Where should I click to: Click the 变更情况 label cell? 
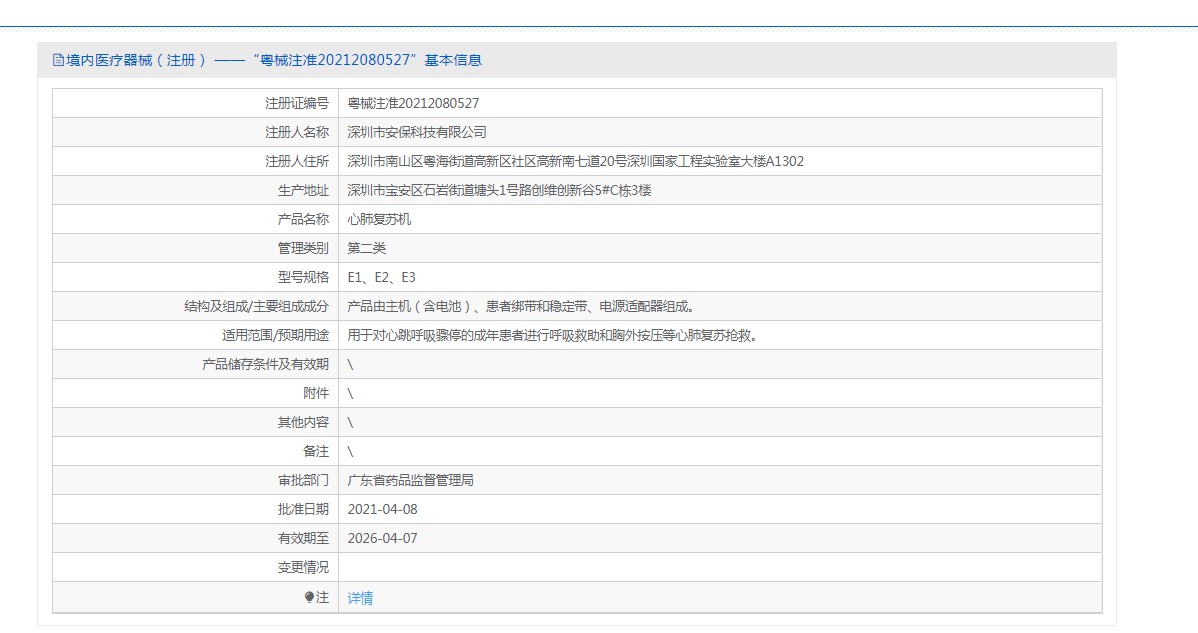[196, 567]
